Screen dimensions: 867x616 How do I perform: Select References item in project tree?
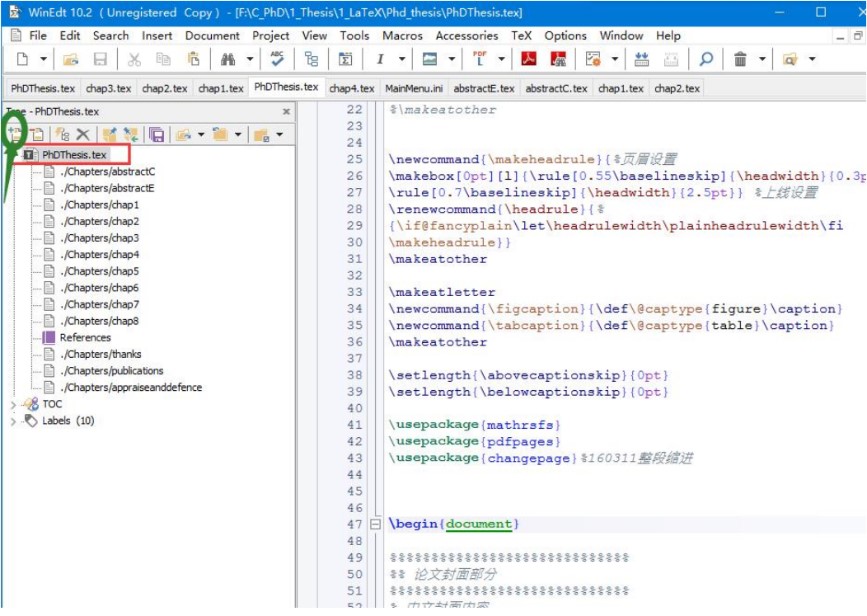pos(85,338)
